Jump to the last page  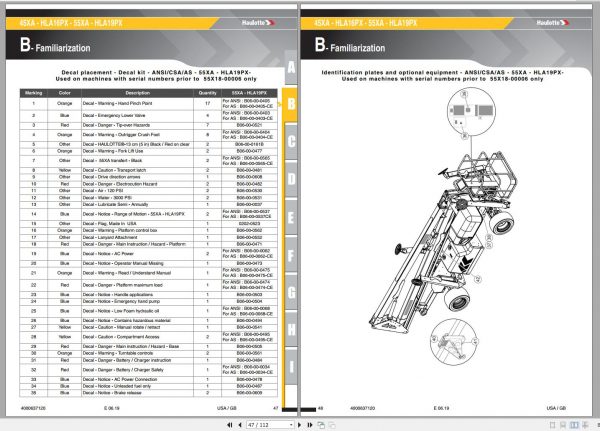tap(310, 425)
